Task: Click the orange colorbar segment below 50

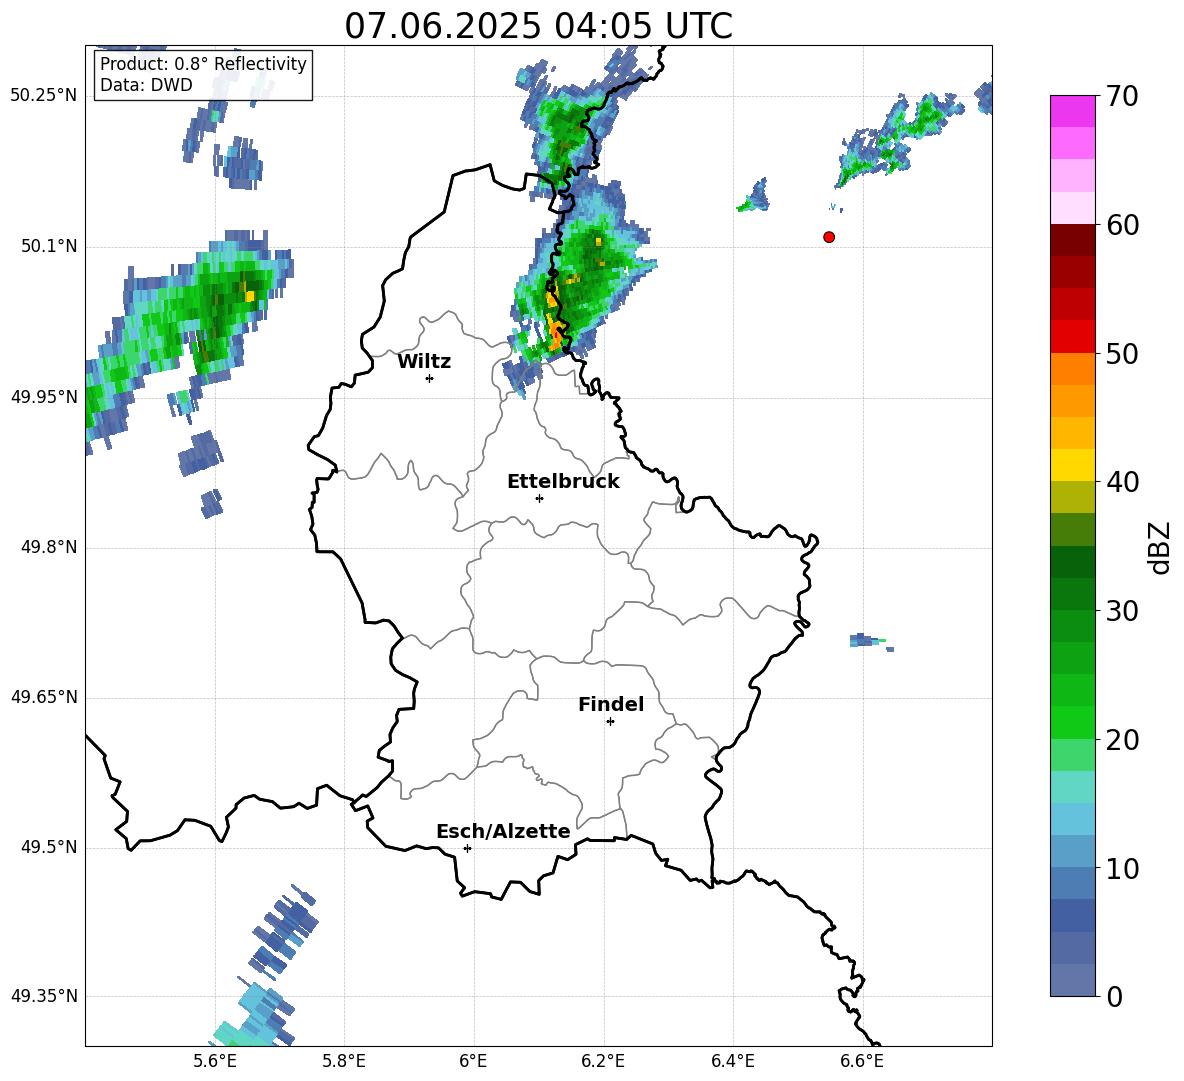Action: (x=1072, y=368)
